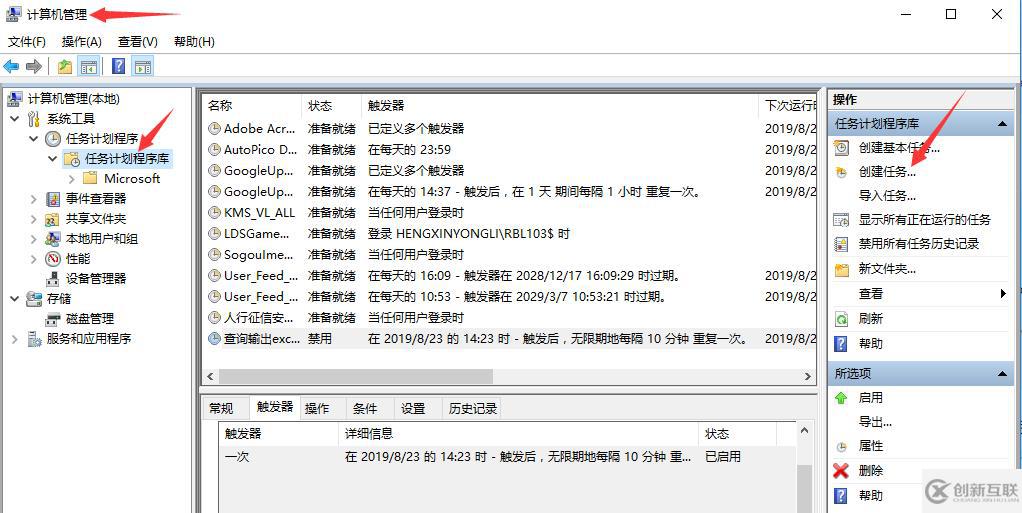This screenshot has width=1022, height=513.
Task: Click 新文件夹... action
Action: point(887,269)
